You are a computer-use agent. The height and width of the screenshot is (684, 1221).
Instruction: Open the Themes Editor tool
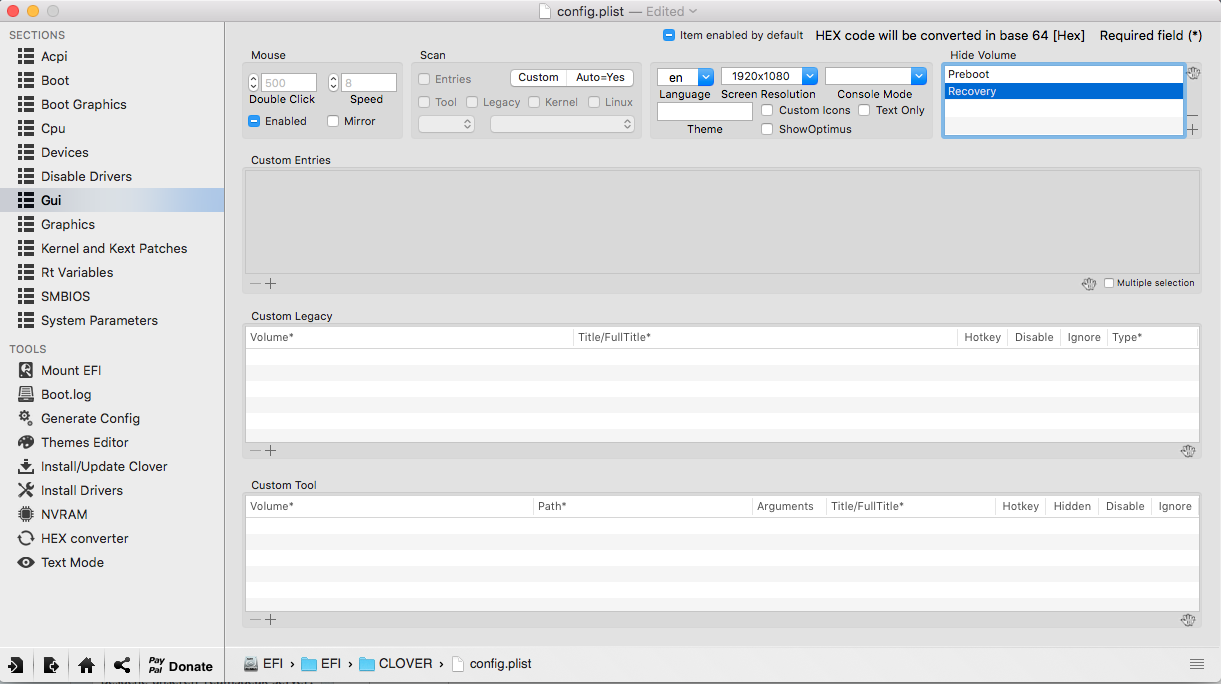pyautogui.click(x=84, y=442)
